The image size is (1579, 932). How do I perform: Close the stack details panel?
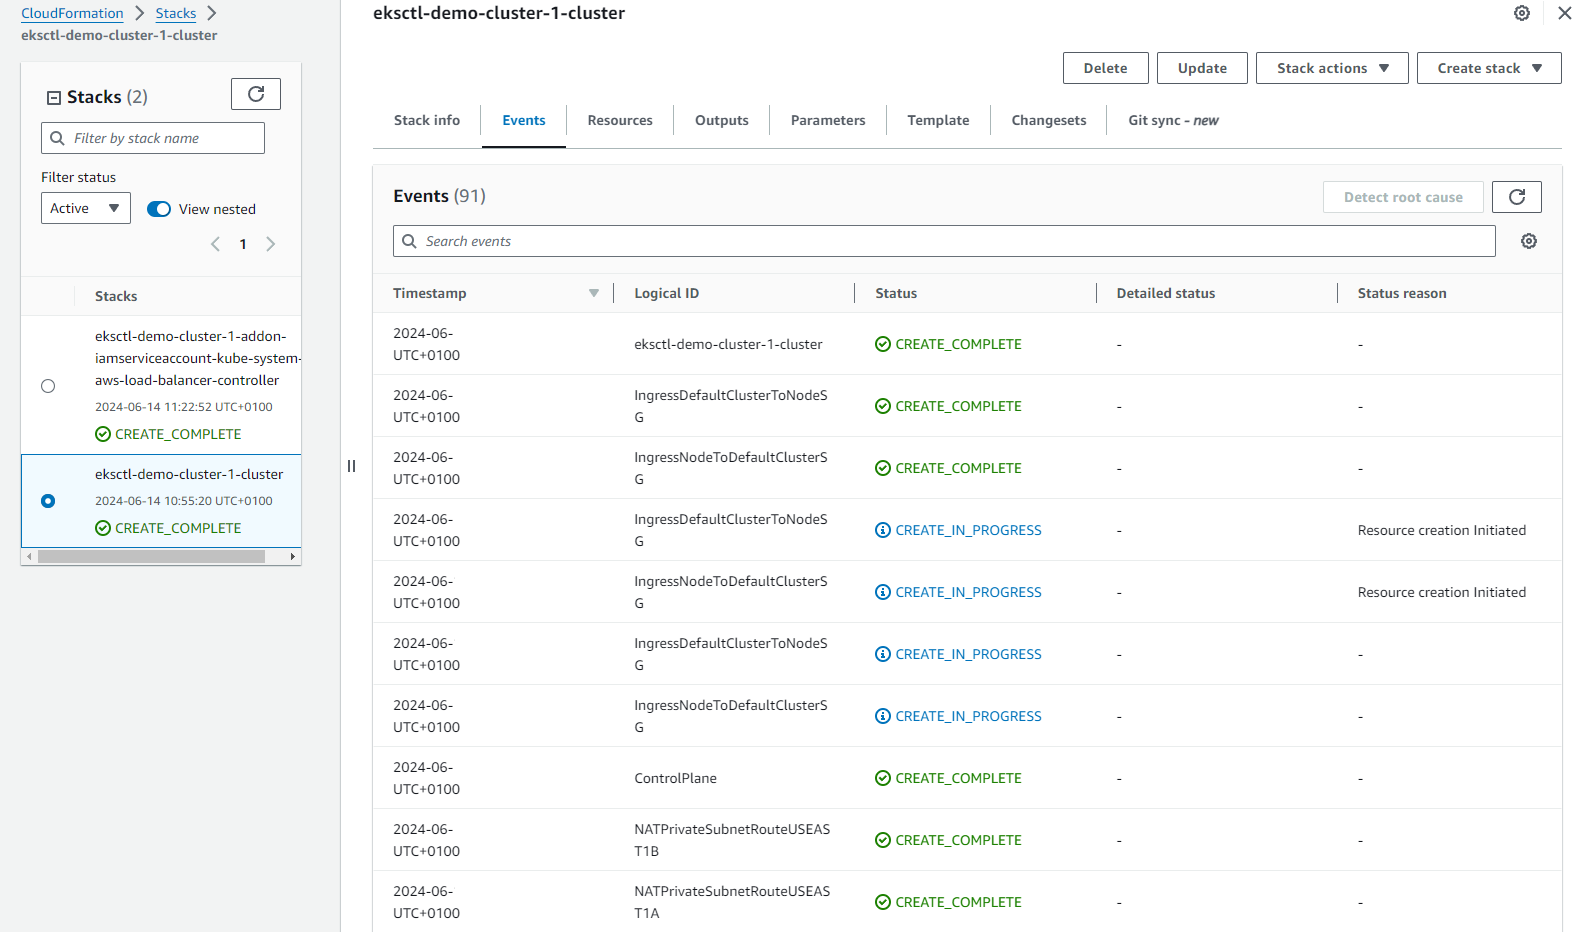point(1565,13)
